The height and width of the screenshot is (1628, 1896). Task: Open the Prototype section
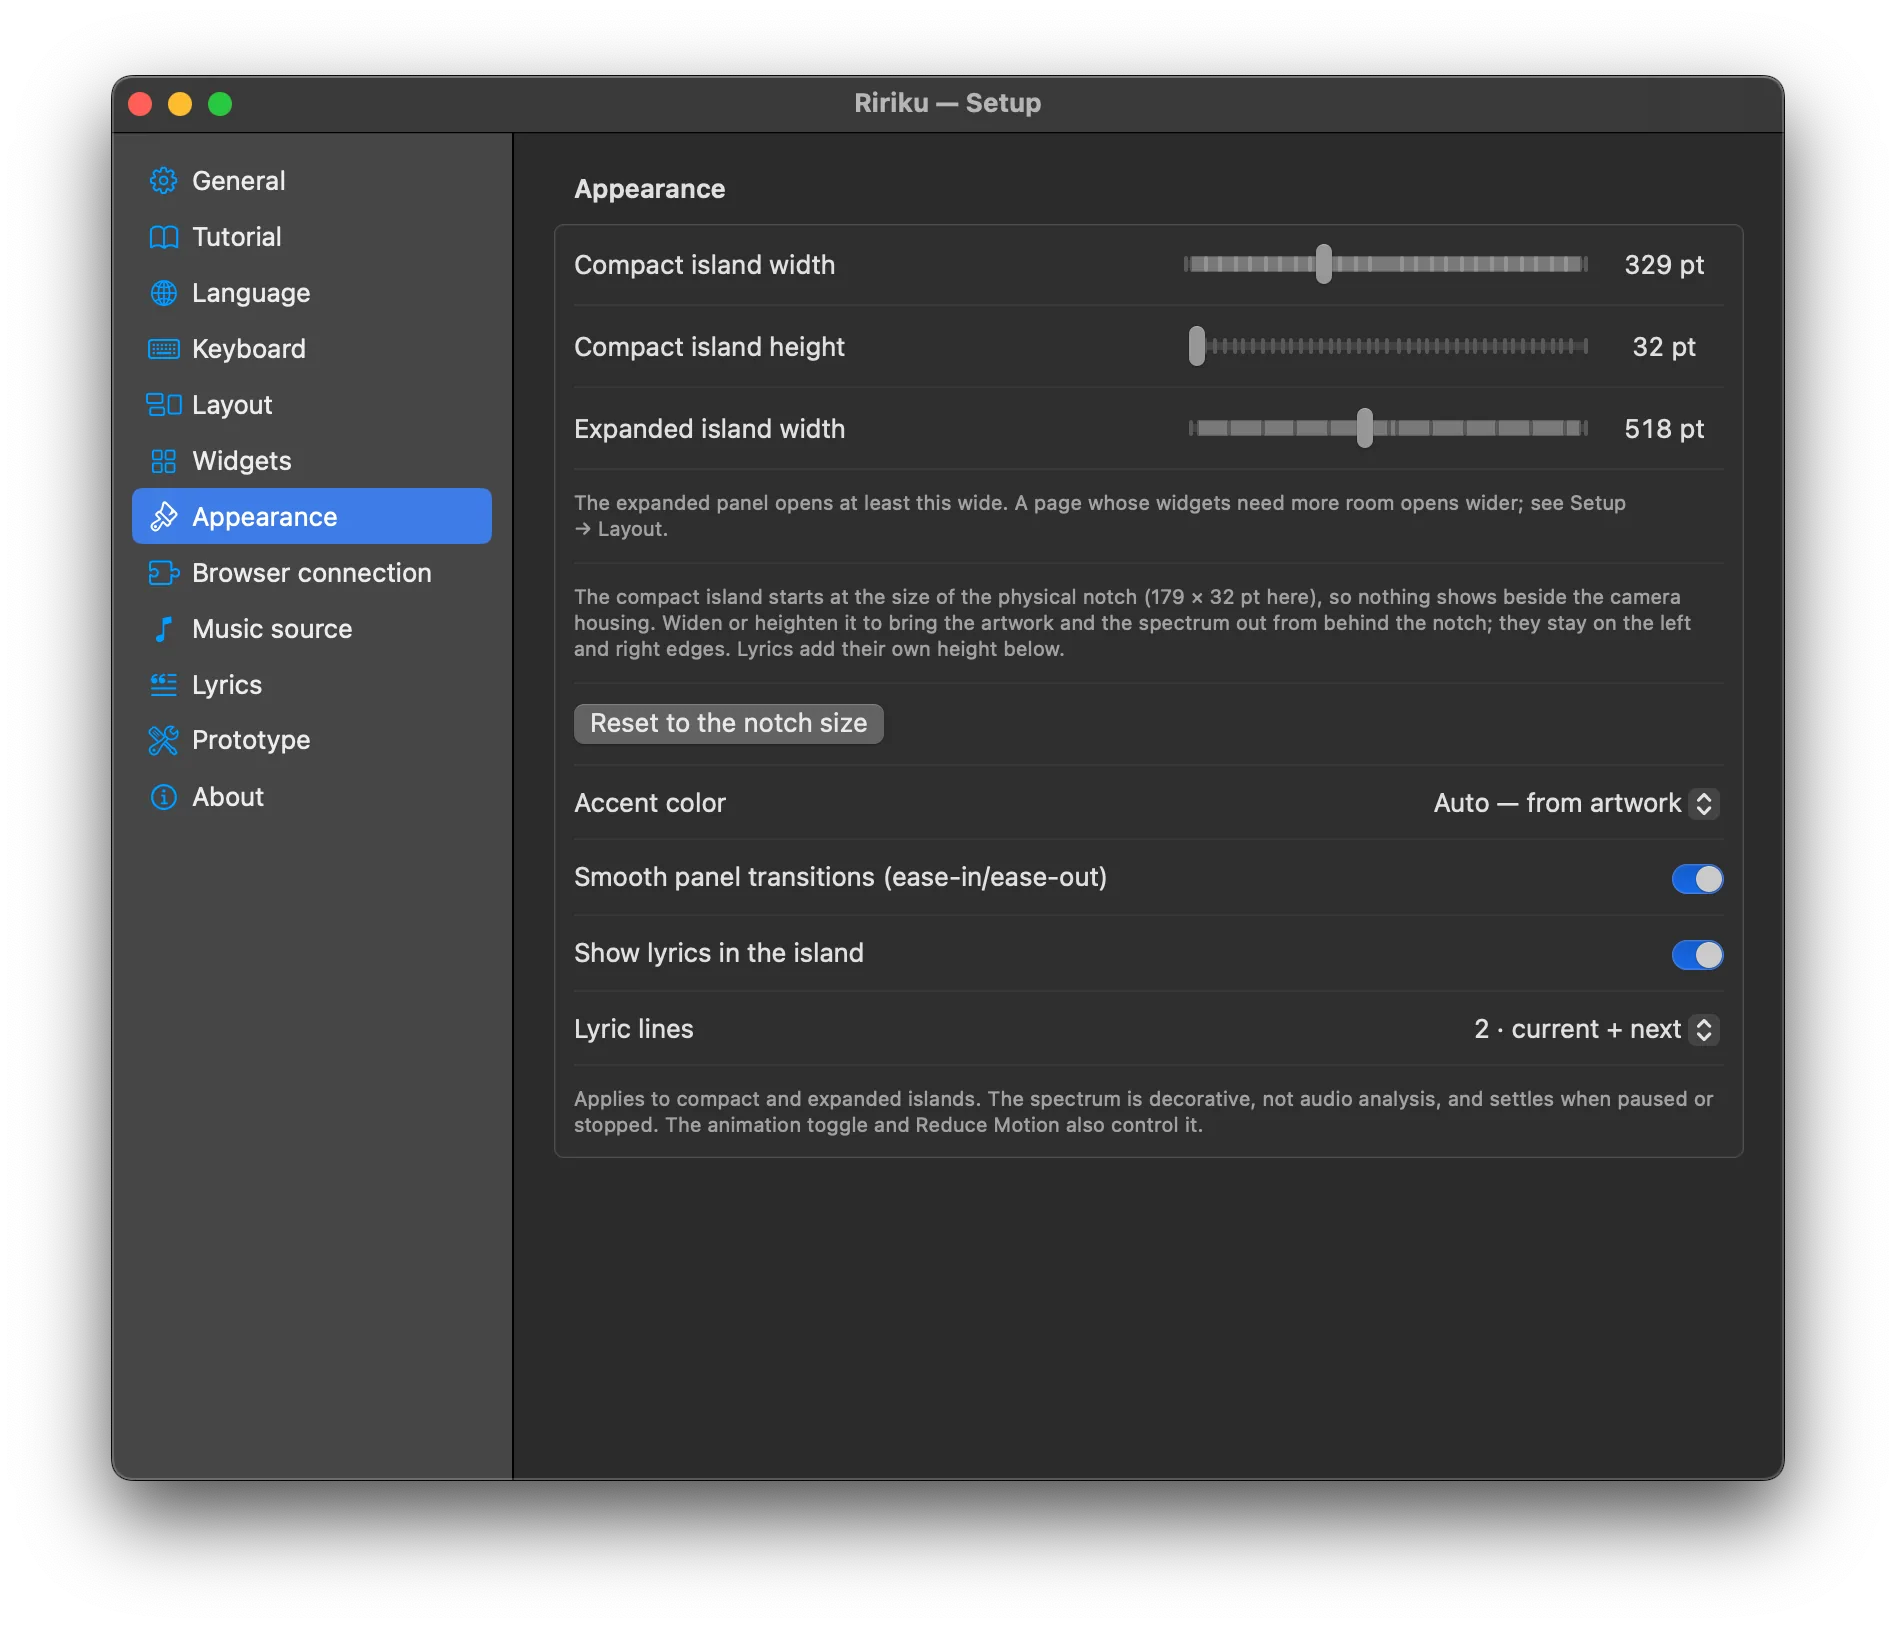point(312,740)
